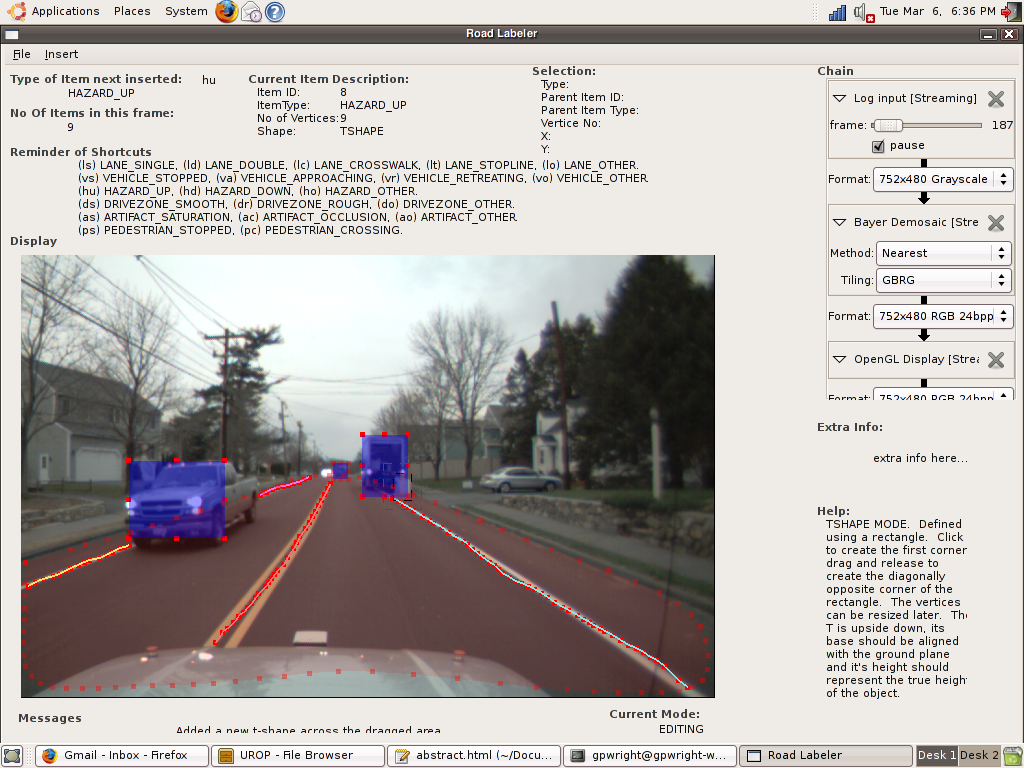The image size is (1024, 768).
Task: Open the 752x480 Grayscale format dropdown
Action: pyautogui.click(x=943, y=179)
